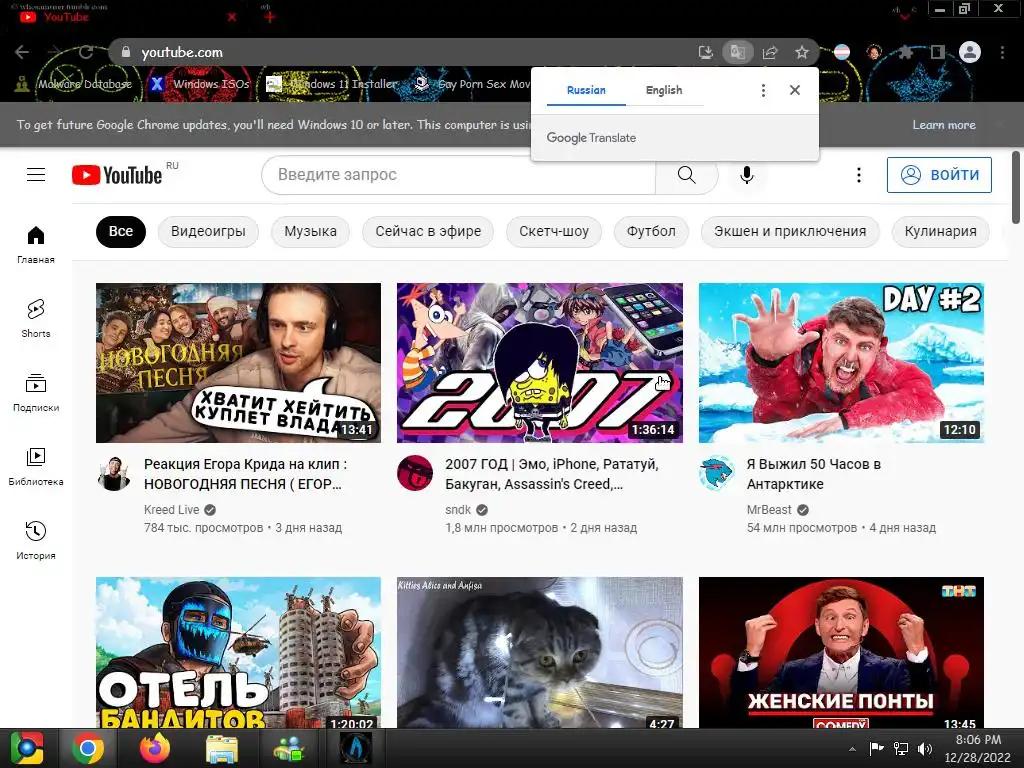Open the taskbar clock showing 8:06 PM
This screenshot has width=1024, height=768.
(x=978, y=749)
